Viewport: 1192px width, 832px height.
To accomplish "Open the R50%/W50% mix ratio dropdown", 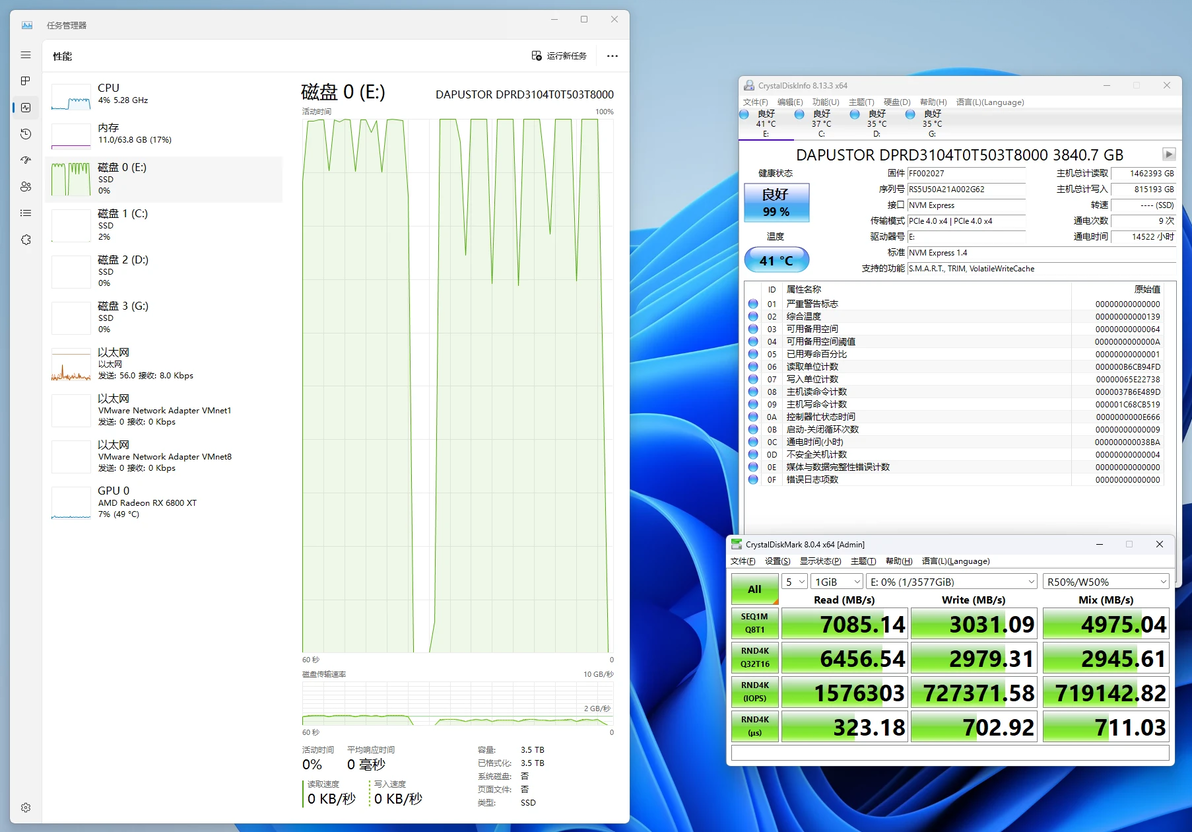I will click(x=1106, y=582).
